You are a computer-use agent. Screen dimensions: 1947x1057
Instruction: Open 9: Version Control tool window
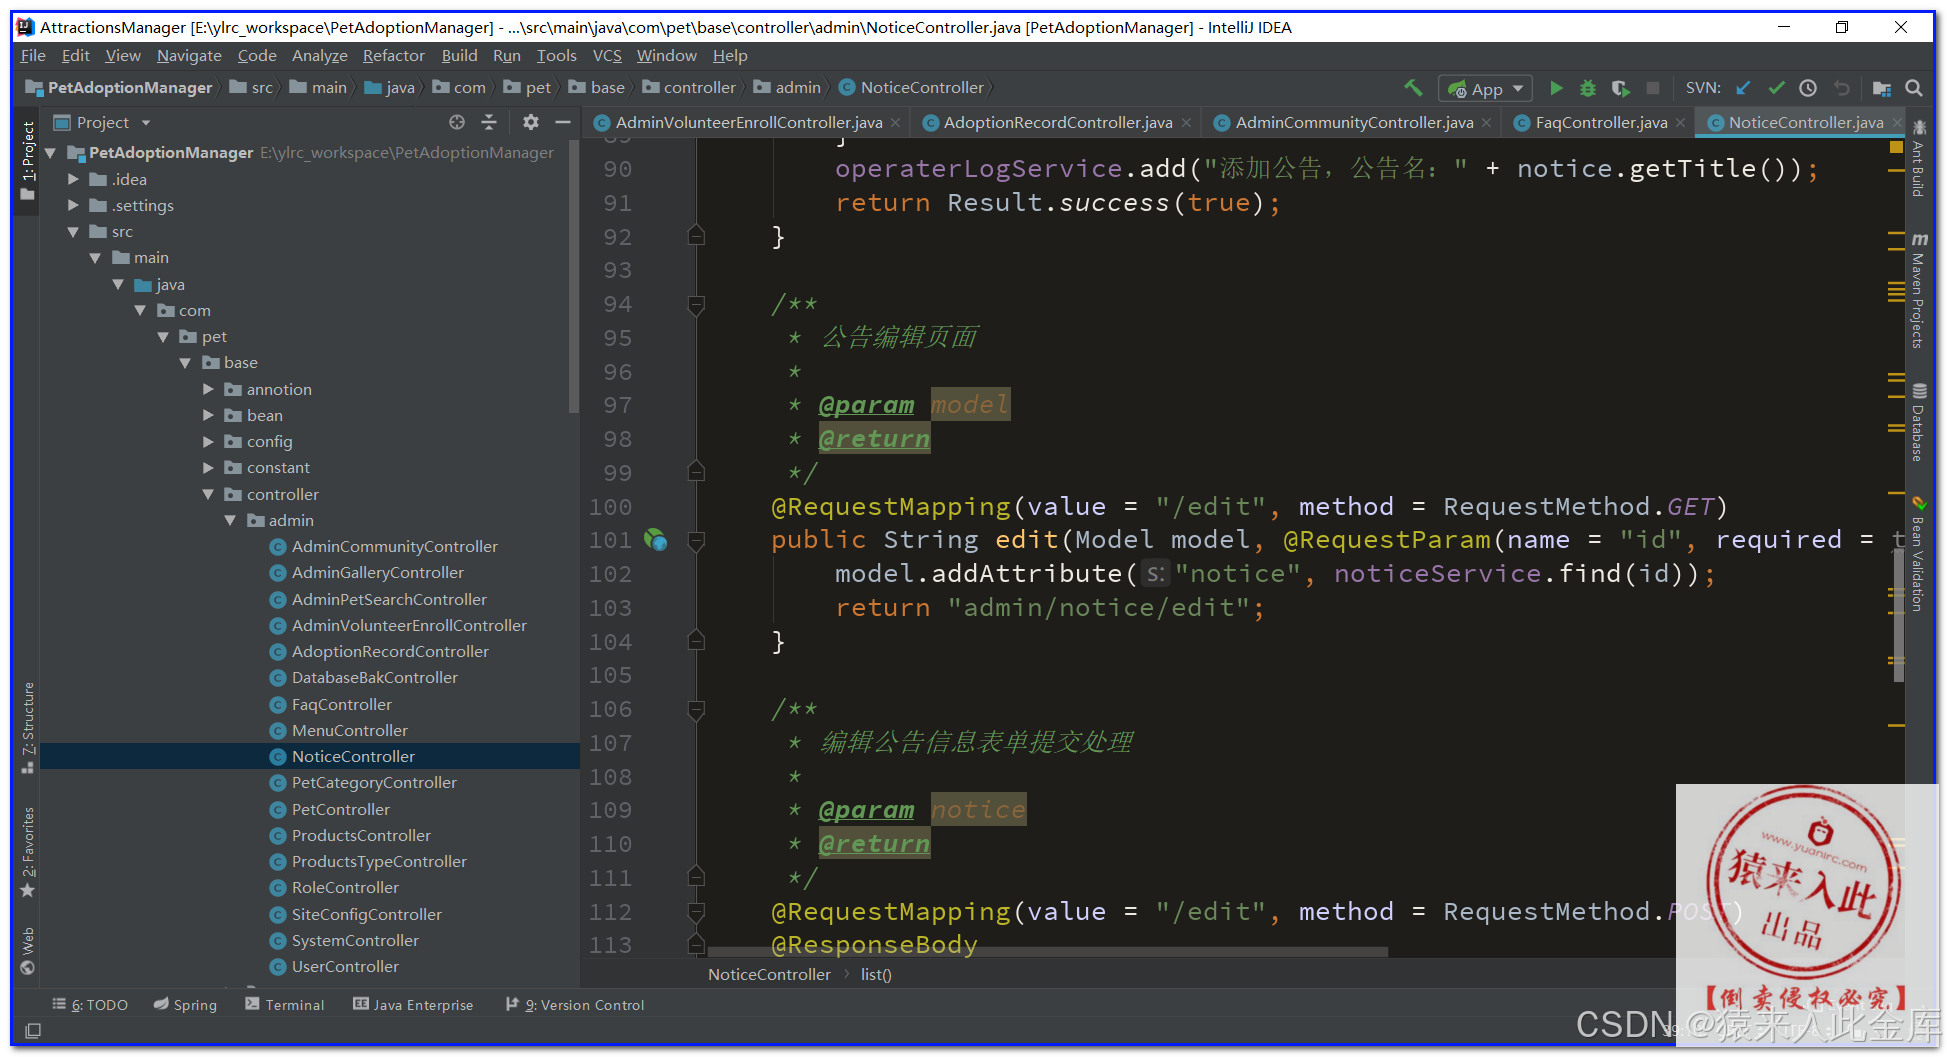pyautogui.click(x=575, y=1005)
